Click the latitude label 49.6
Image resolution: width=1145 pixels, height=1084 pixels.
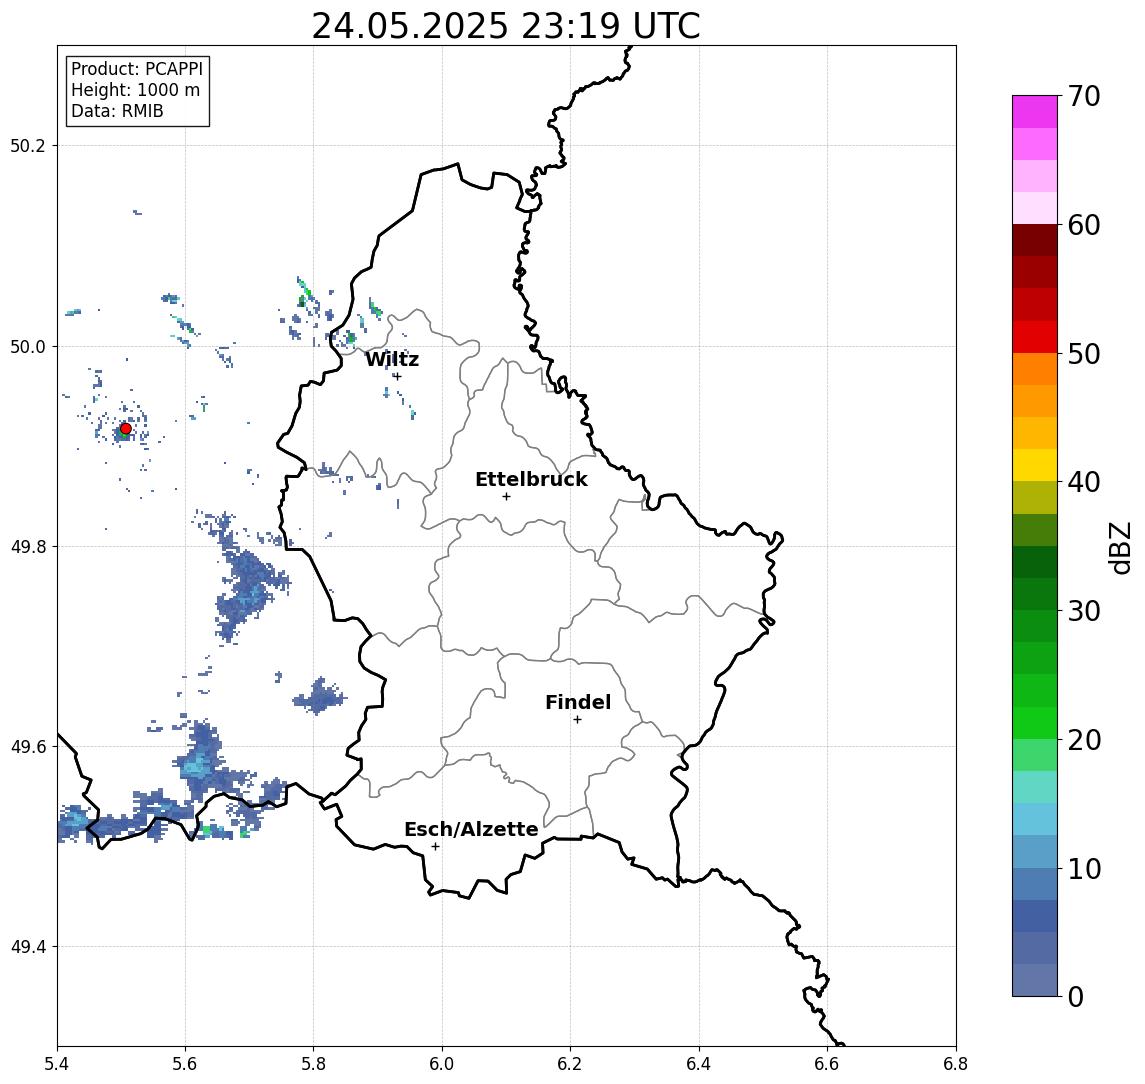click(27, 747)
